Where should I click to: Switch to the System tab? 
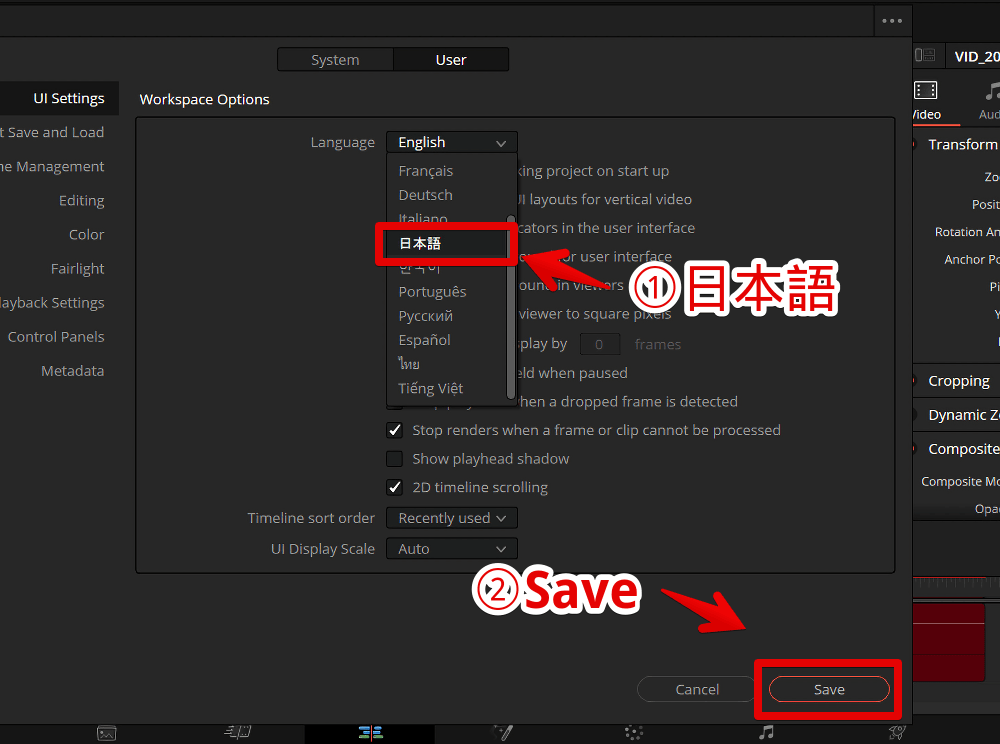[335, 59]
